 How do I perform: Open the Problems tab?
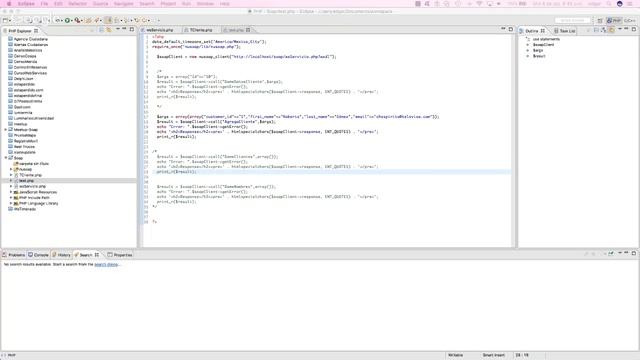[14, 255]
